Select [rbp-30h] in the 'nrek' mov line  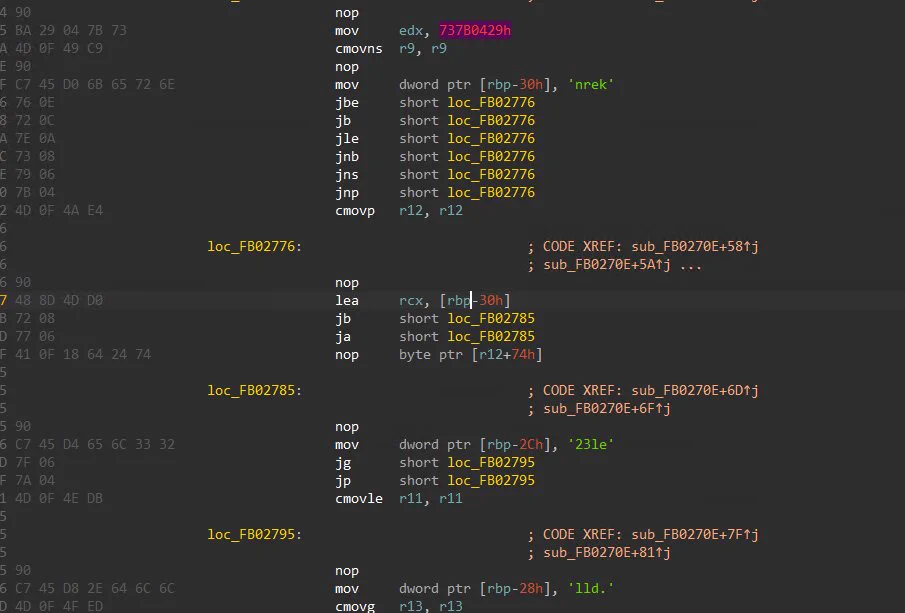[515, 84]
